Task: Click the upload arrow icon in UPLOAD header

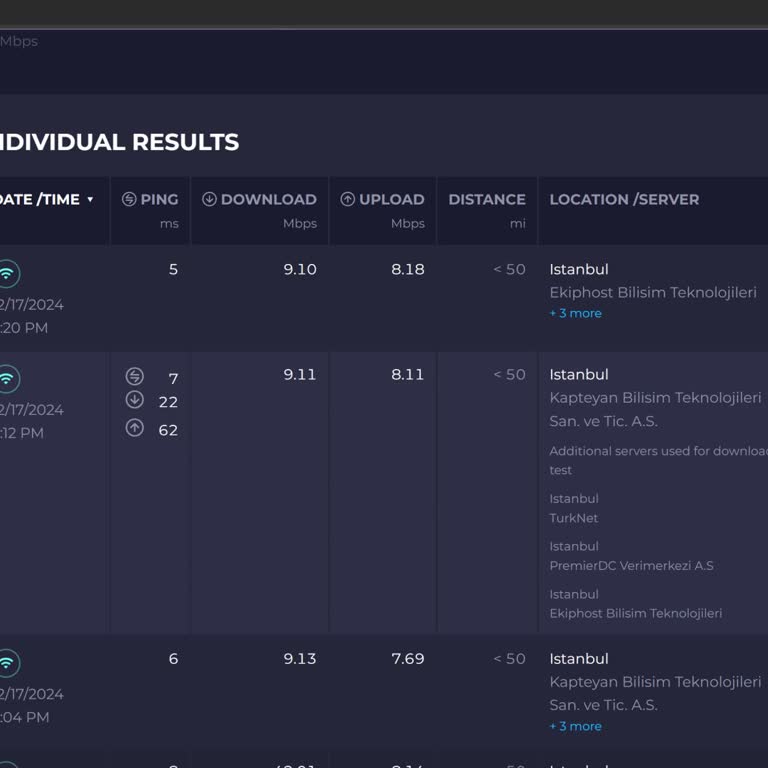Action: pos(348,199)
